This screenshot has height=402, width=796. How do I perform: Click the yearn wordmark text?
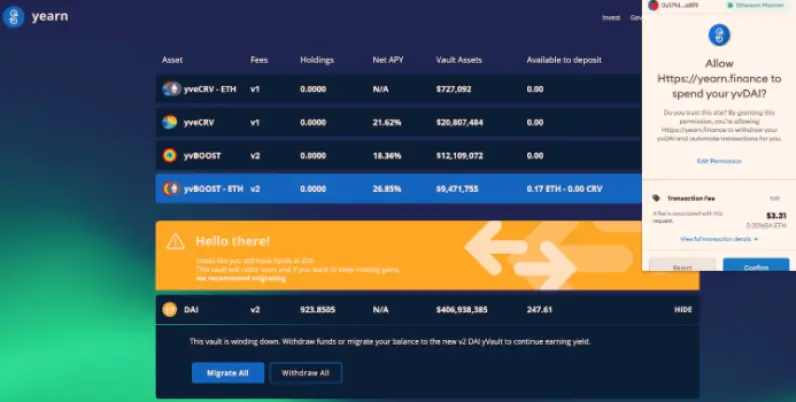(50, 16)
